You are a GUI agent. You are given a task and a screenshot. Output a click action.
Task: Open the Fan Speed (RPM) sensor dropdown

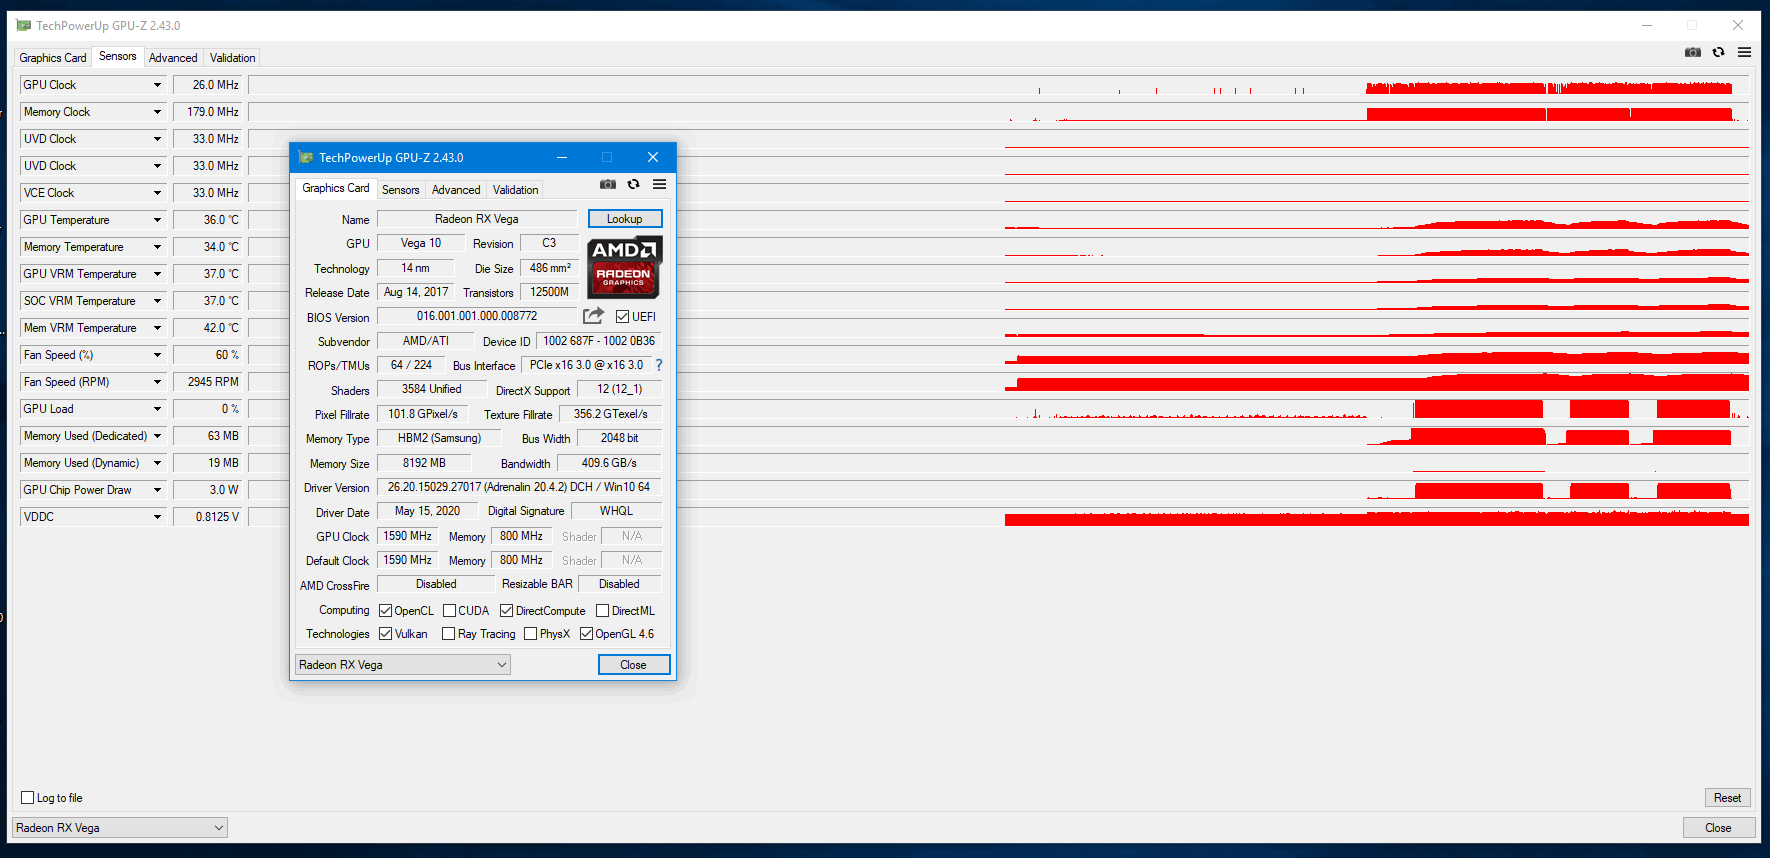[157, 382]
